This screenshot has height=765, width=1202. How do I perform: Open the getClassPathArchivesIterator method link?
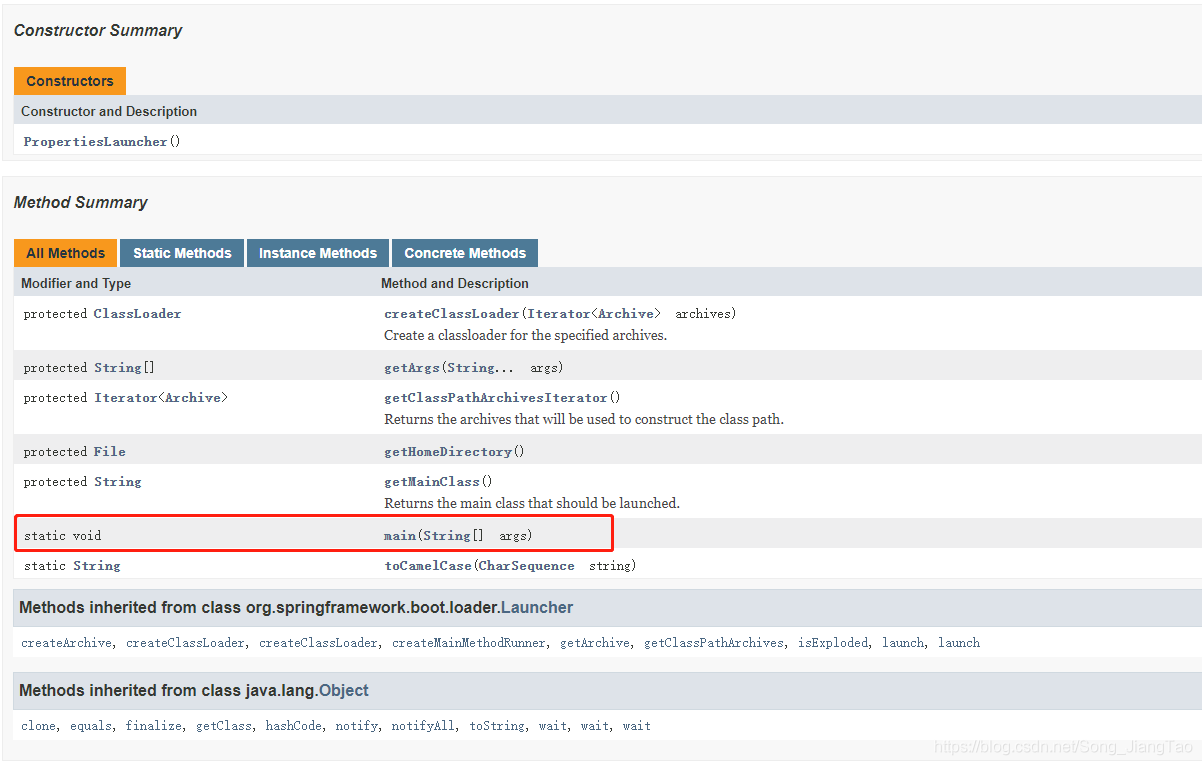pos(496,398)
